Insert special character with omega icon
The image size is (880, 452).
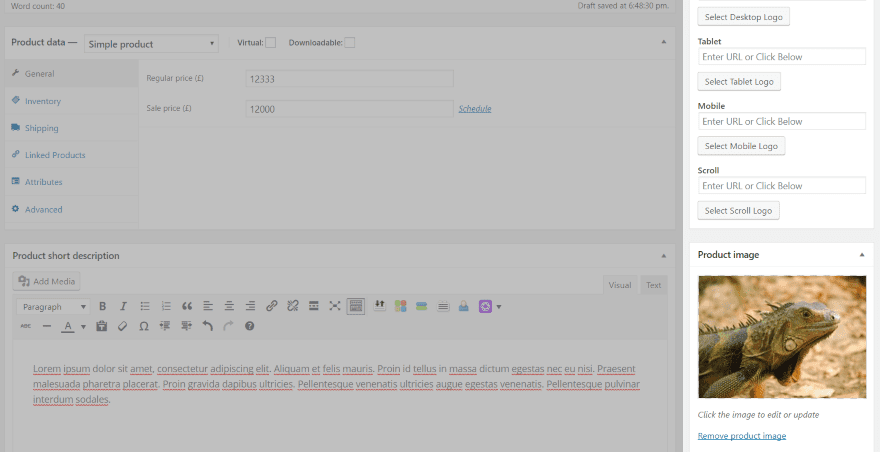click(x=144, y=326)
